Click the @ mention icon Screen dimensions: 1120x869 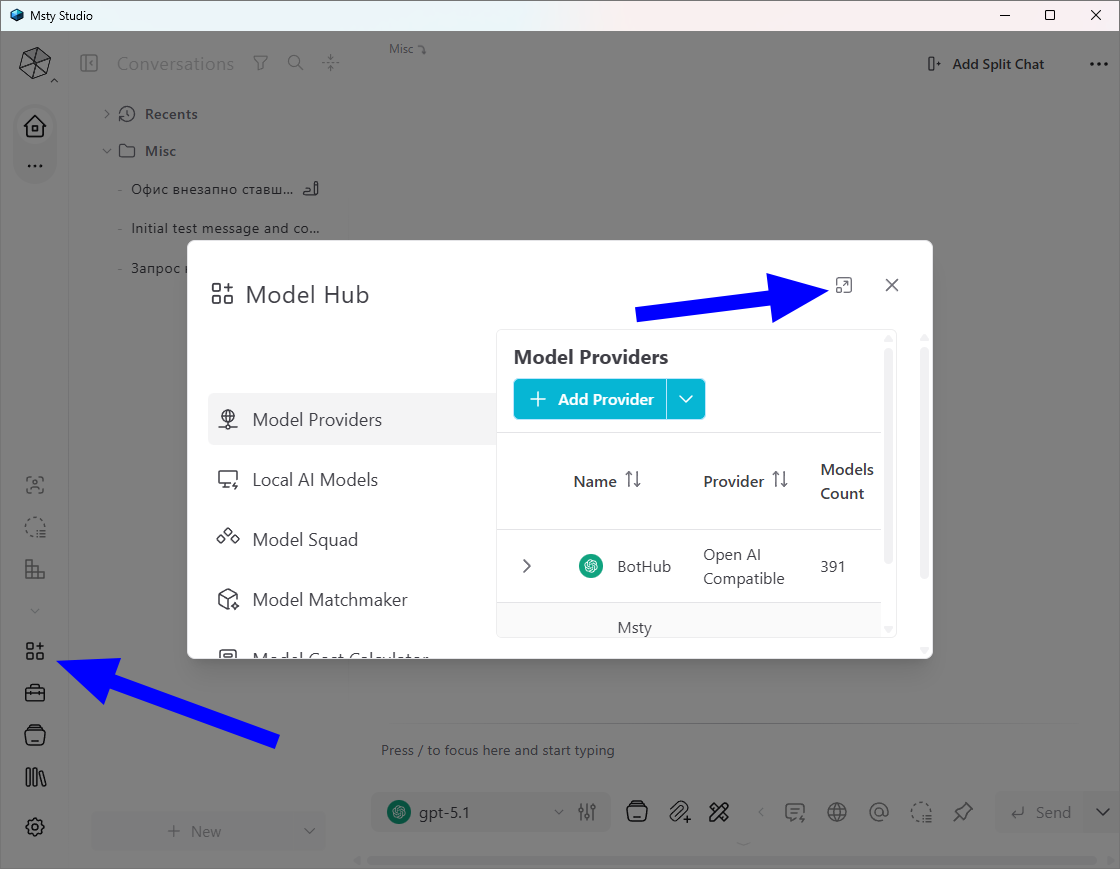pyautogui.click(x=879, y=812)
